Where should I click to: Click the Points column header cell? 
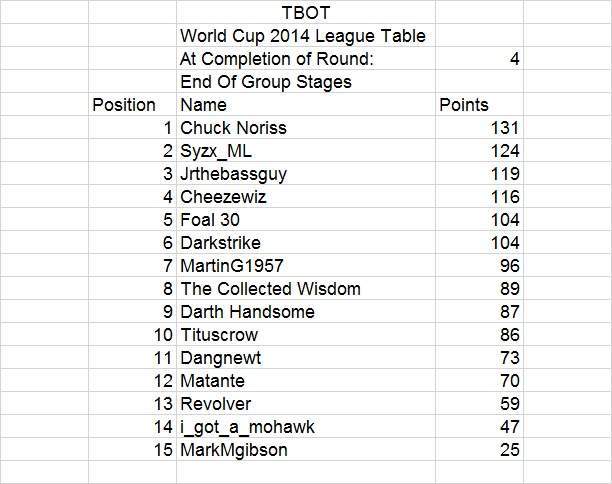(x=479, y=105)
